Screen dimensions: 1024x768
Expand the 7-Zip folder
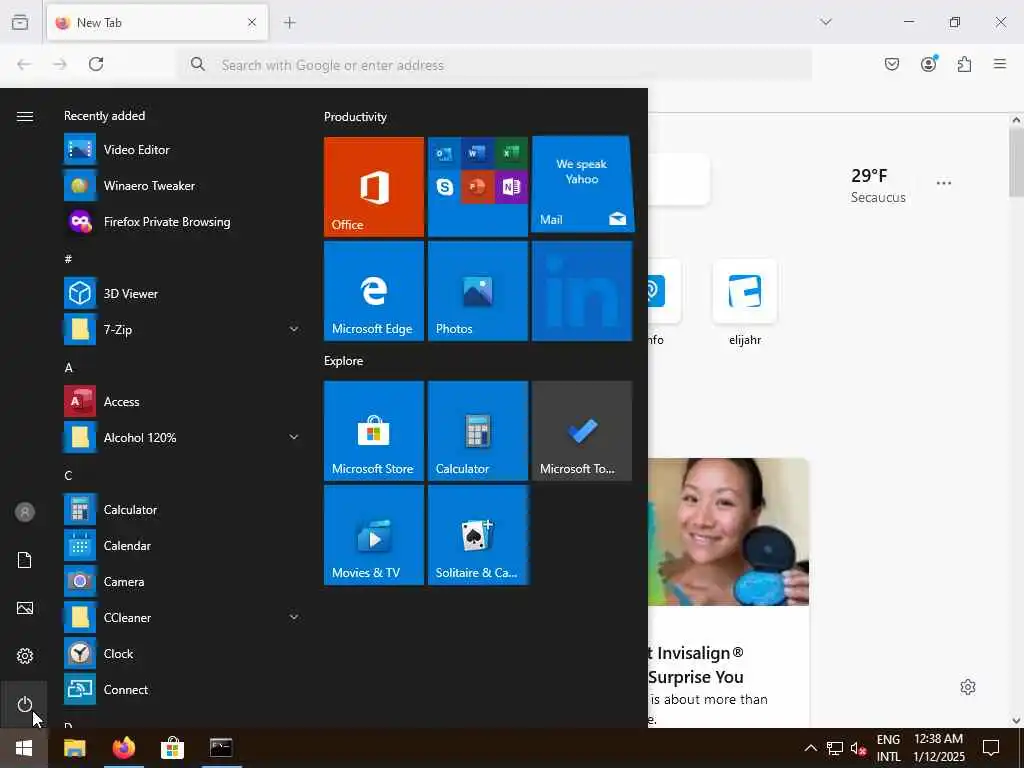point(182,330)
